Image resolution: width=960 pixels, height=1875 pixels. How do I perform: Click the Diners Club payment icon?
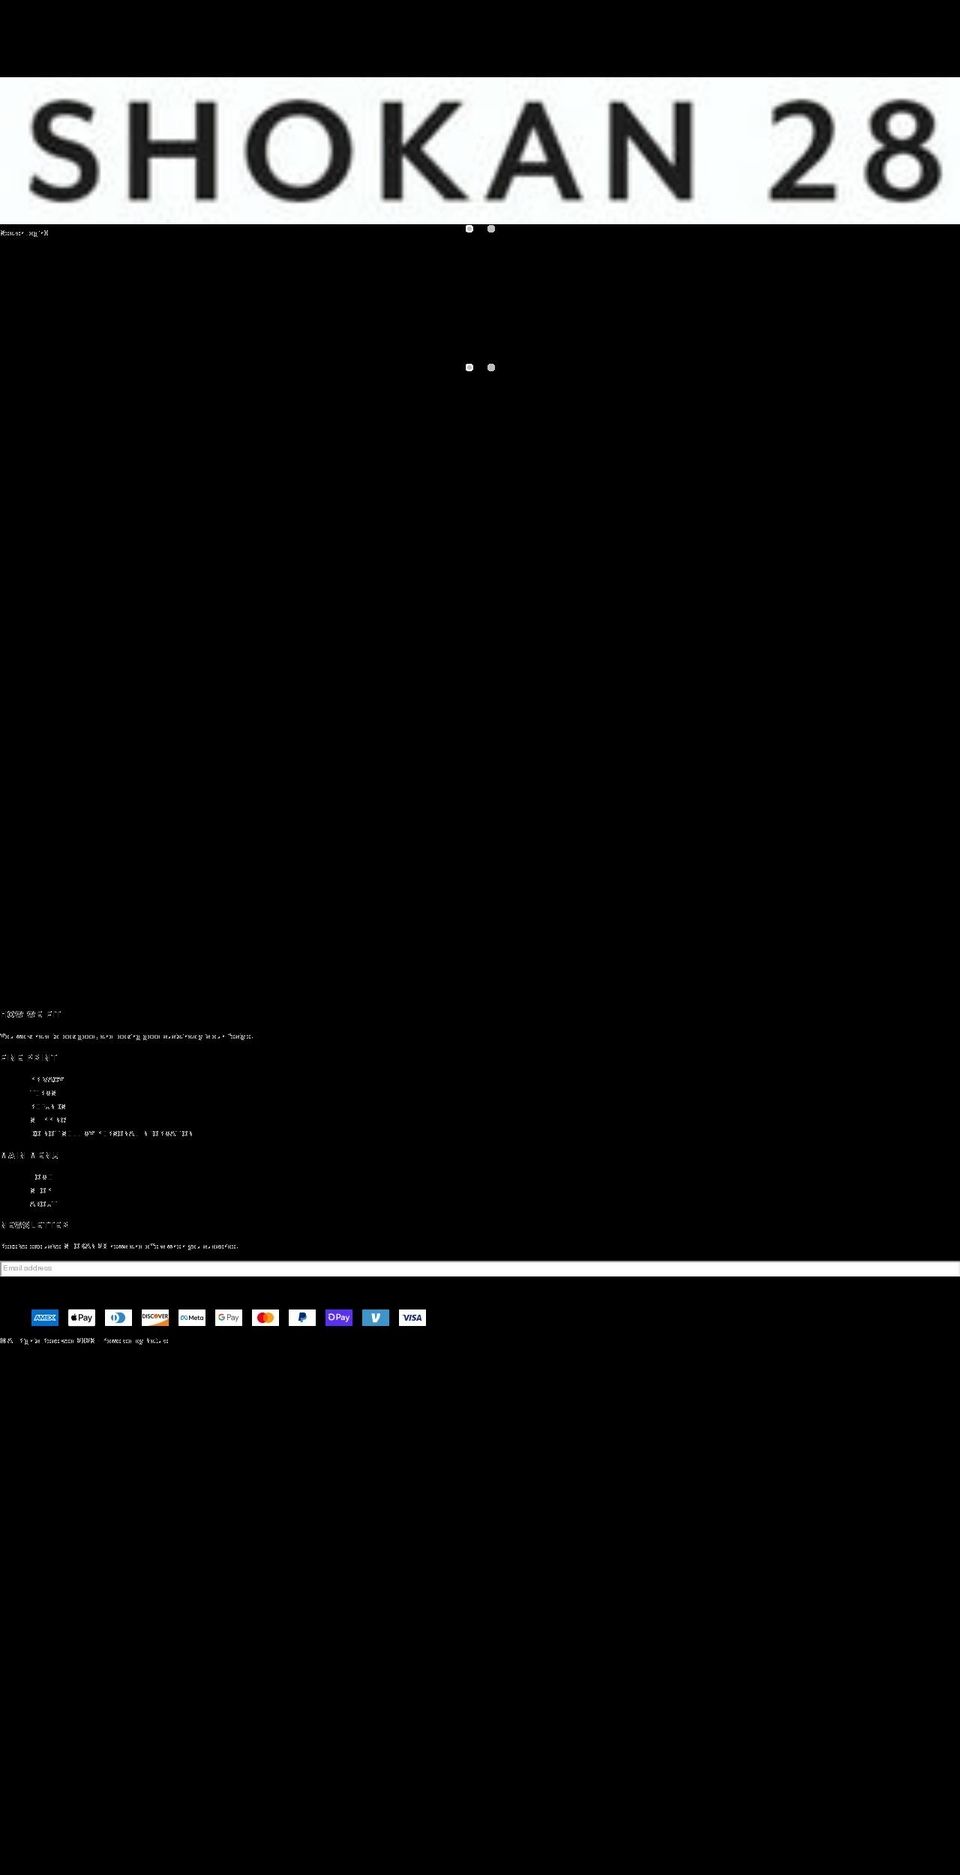118,1318
